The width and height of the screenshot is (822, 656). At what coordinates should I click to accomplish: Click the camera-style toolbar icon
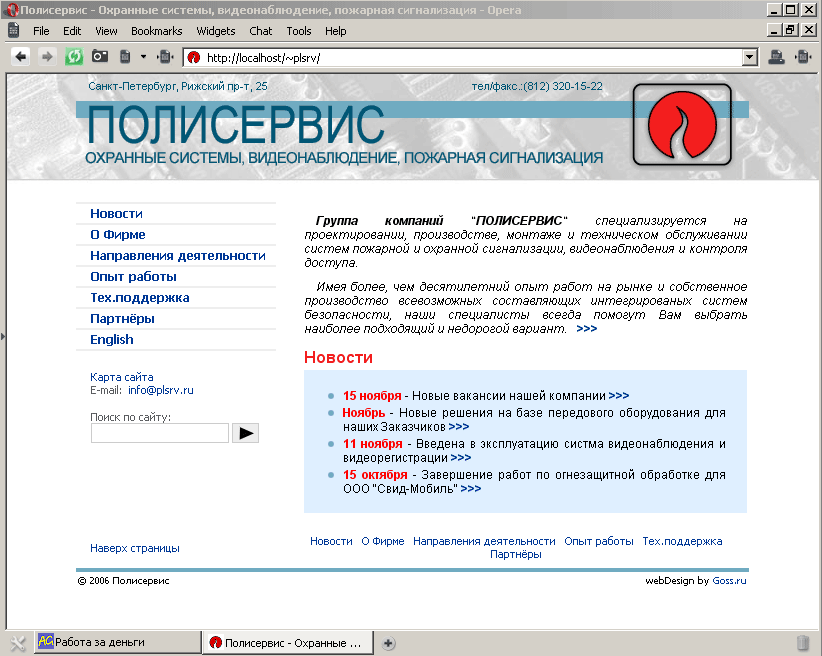pyautogui.click(x=100, y=56)
